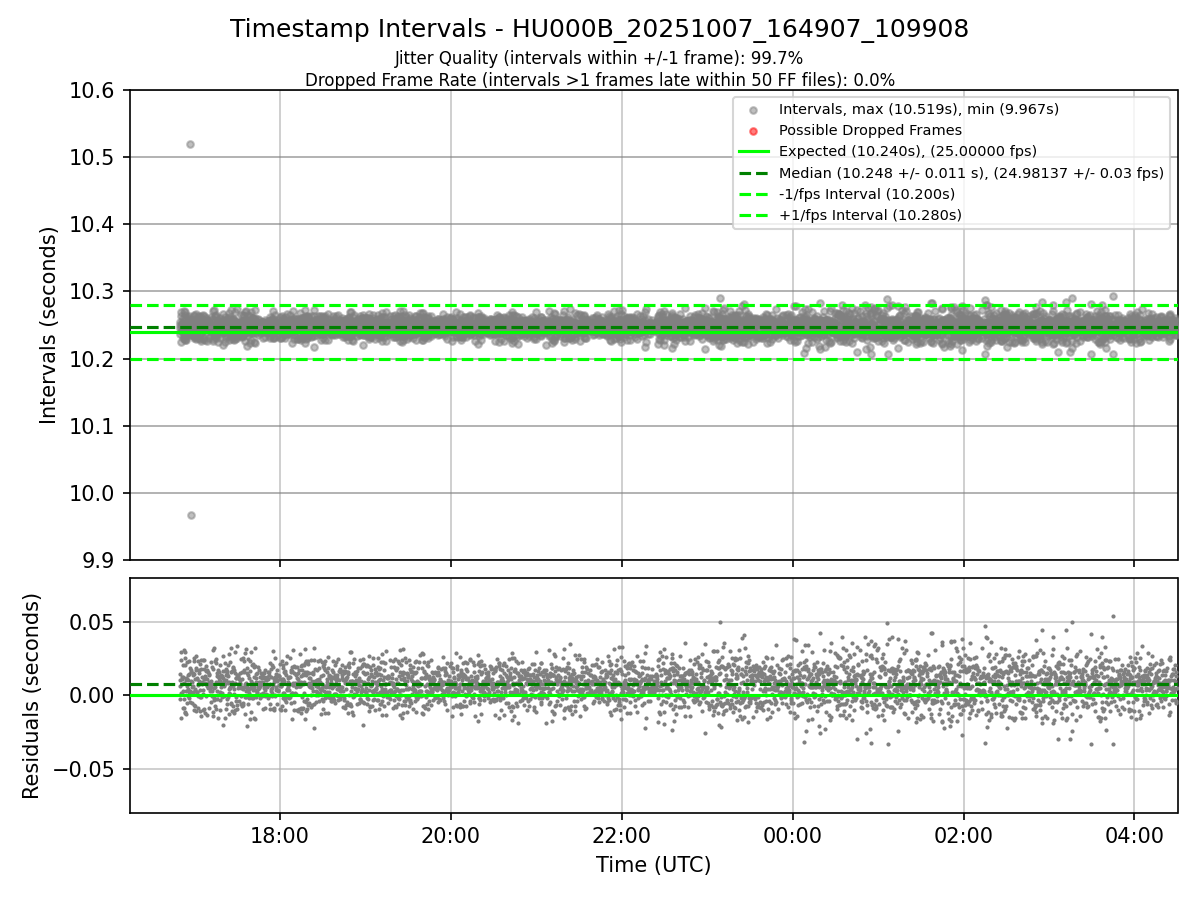Click the plot title 'Timestamp Intervals - HU000B_20251007_164907_109908'
Viewport: 1200px width, 900px height.
(599, 29)
